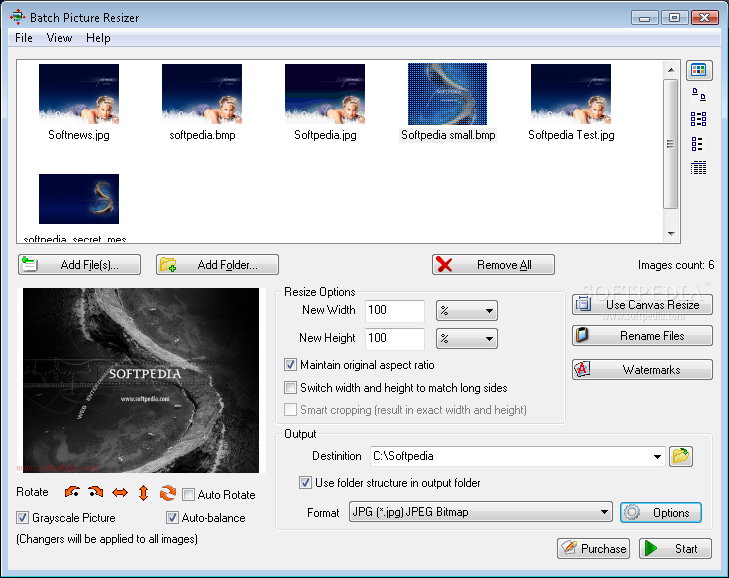Uncheck Auto-balance option

[x=172, y=517]
